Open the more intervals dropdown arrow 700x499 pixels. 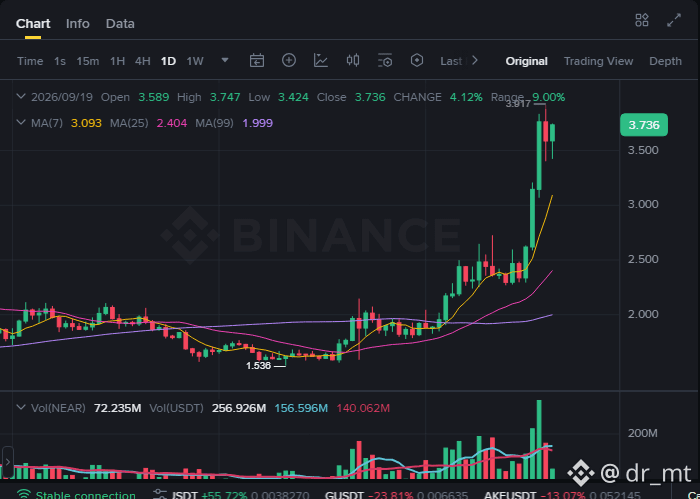(225, 60)
